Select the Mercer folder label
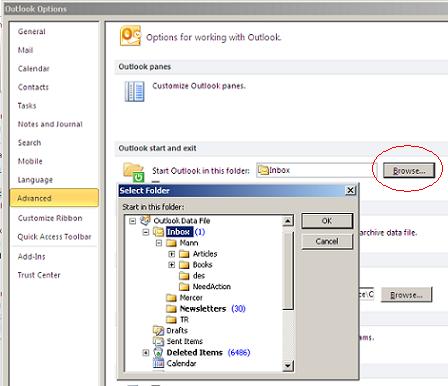Image resolution: width=448 pixels, height=386 pixels. pos(191,298)
